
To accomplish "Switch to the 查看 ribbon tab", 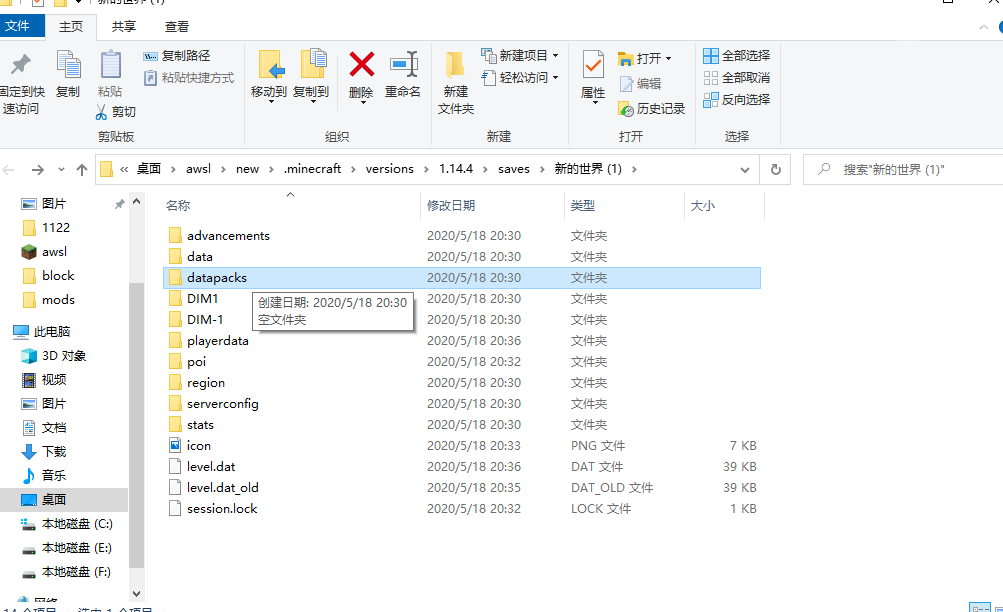I will (175, 26).
